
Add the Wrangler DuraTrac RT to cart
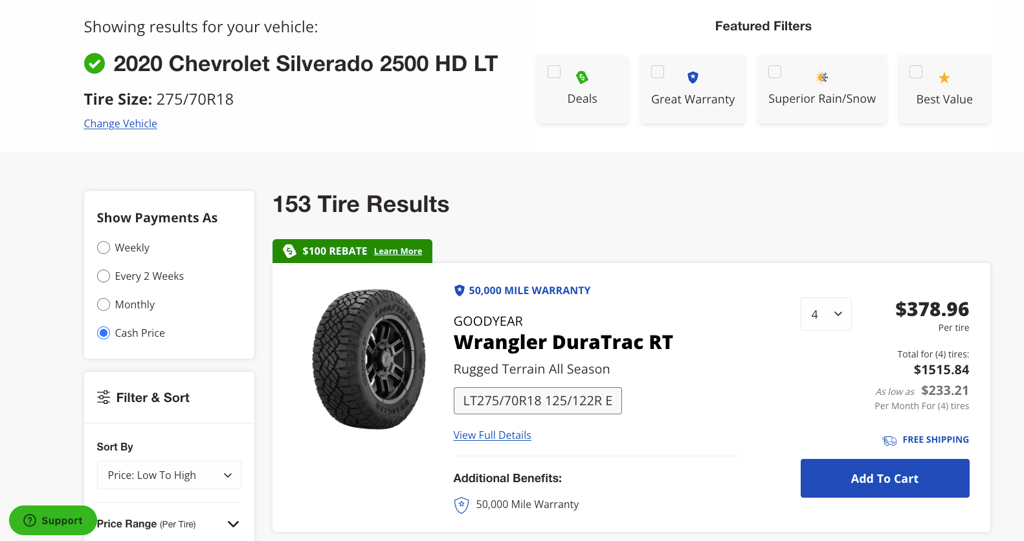884,478
